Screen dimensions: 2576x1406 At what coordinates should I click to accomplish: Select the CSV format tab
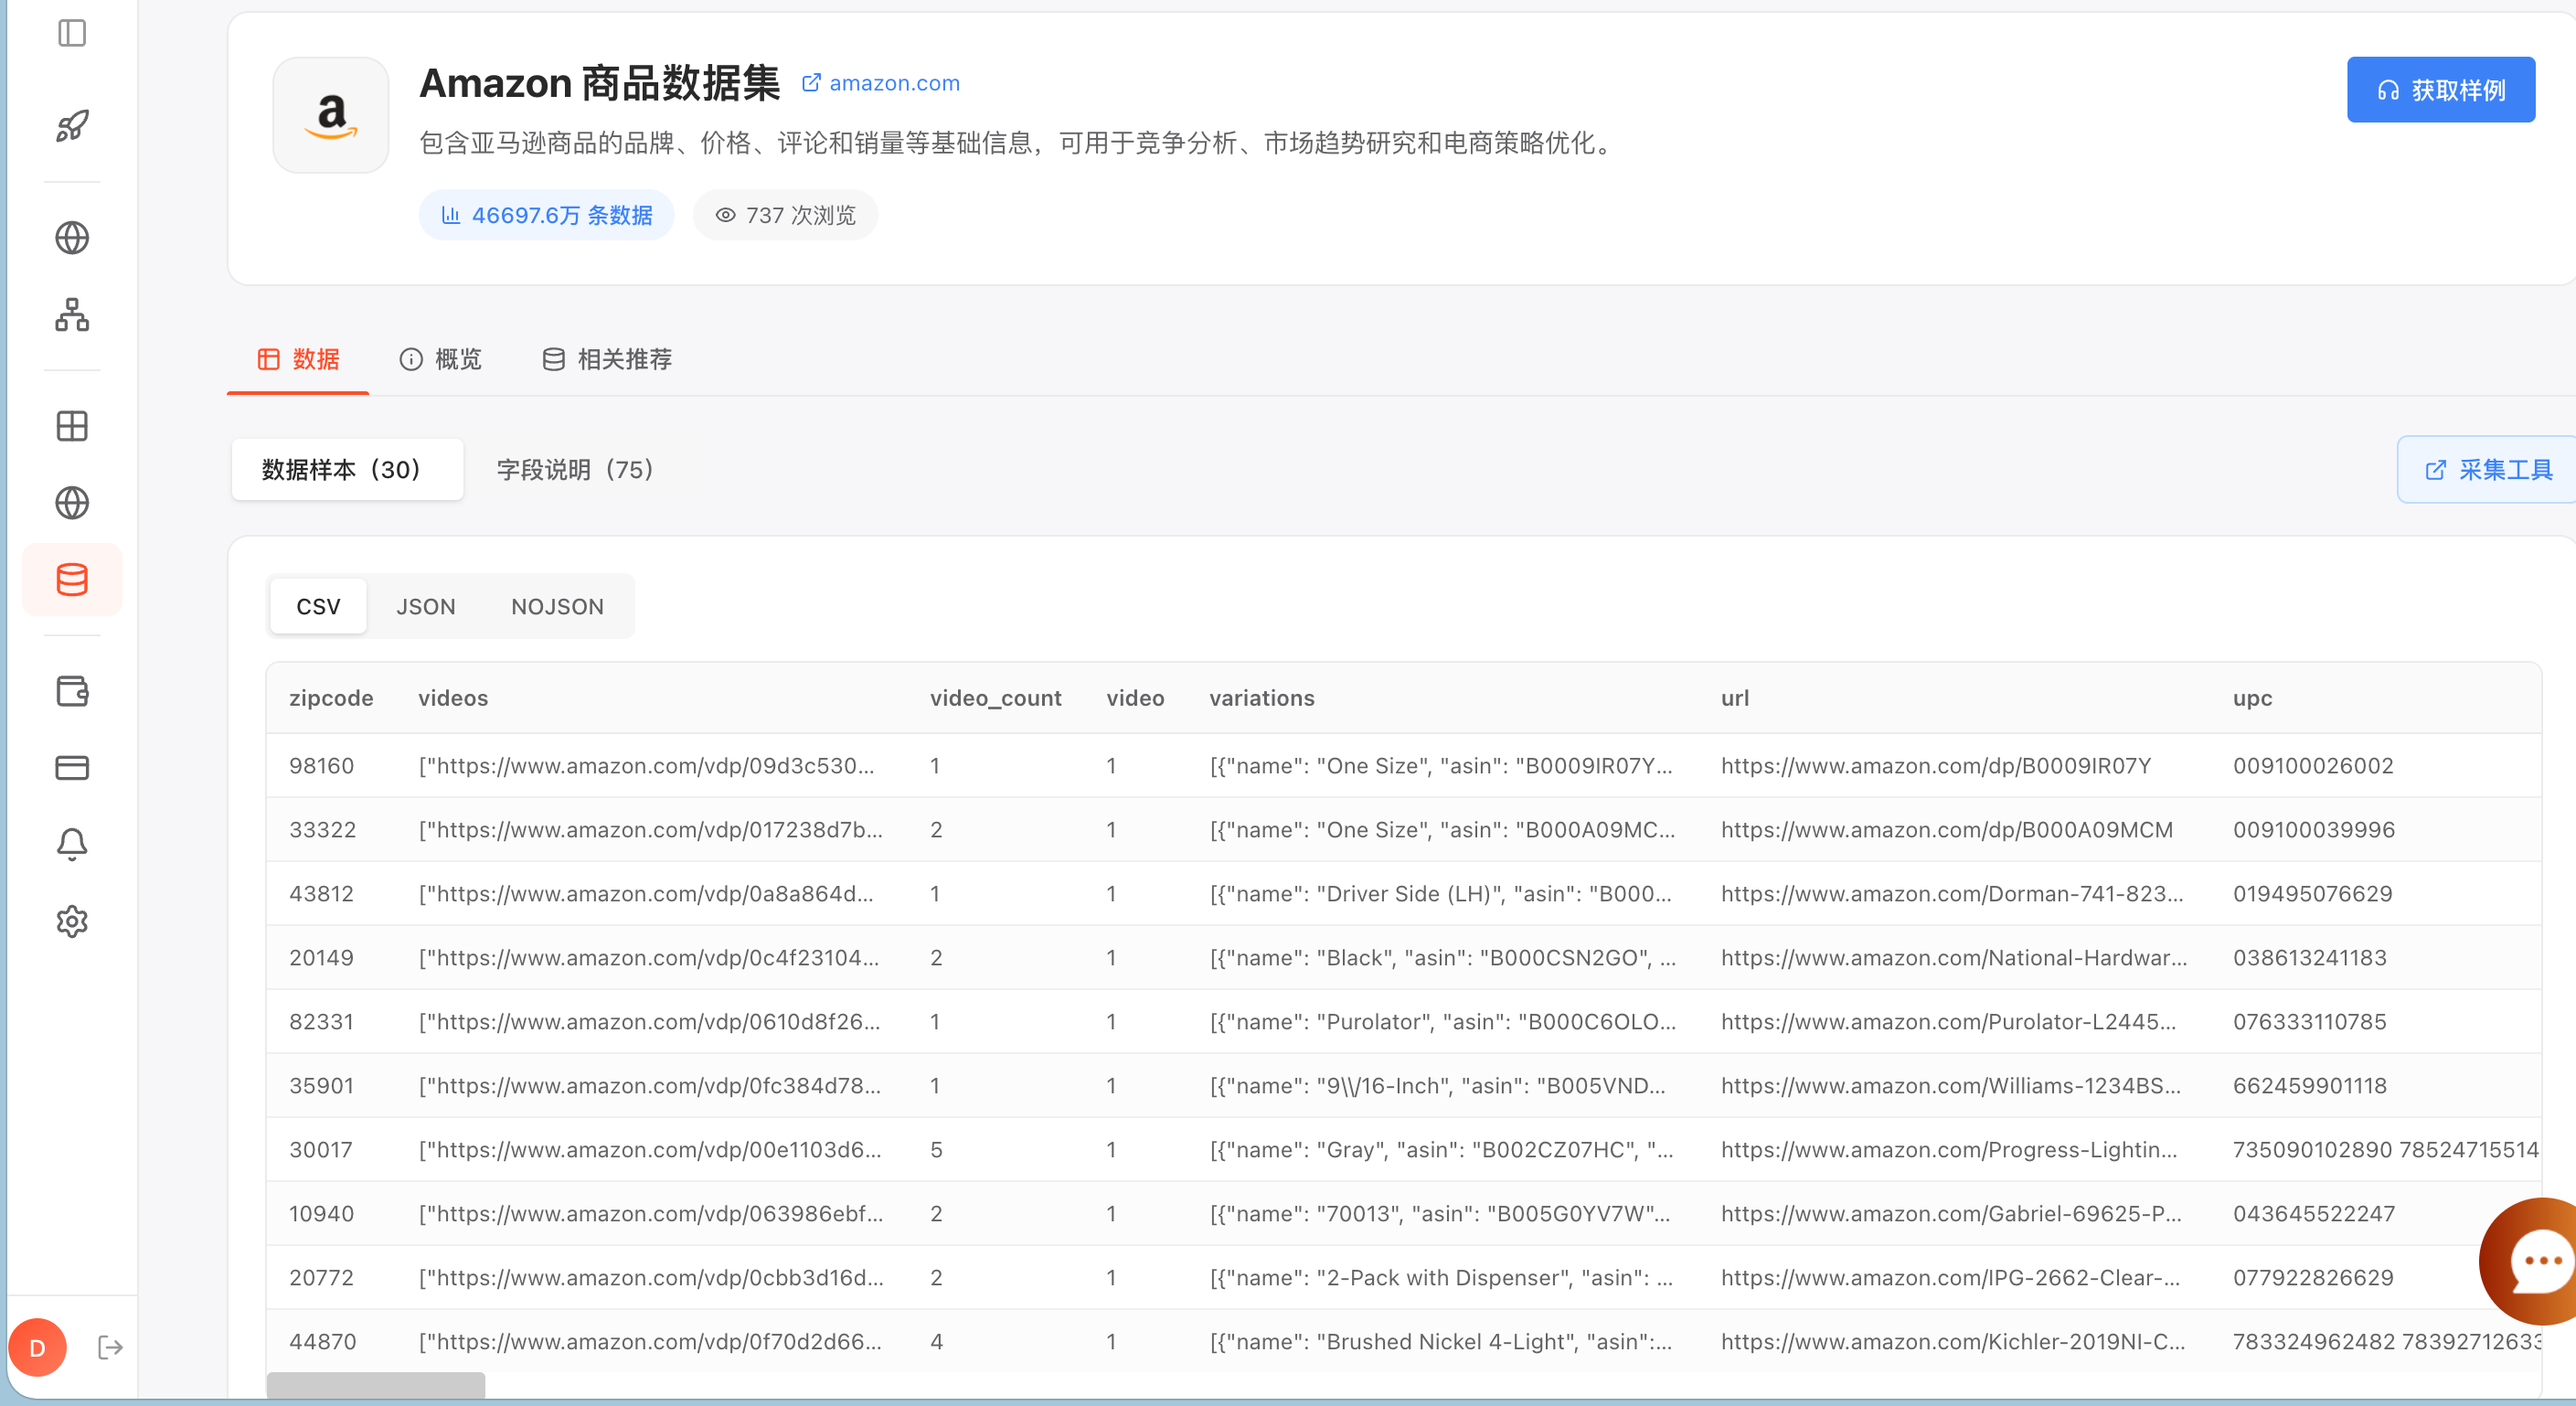318,607
